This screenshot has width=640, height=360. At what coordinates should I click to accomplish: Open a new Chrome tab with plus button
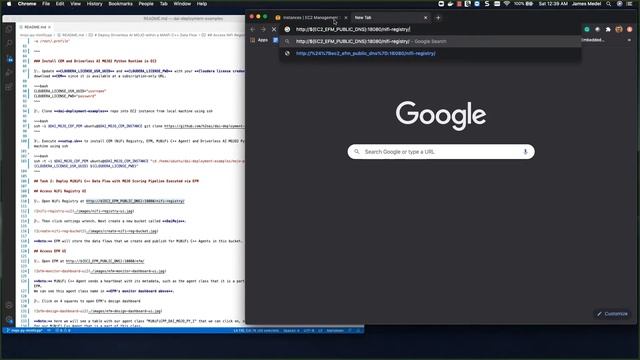438,18
